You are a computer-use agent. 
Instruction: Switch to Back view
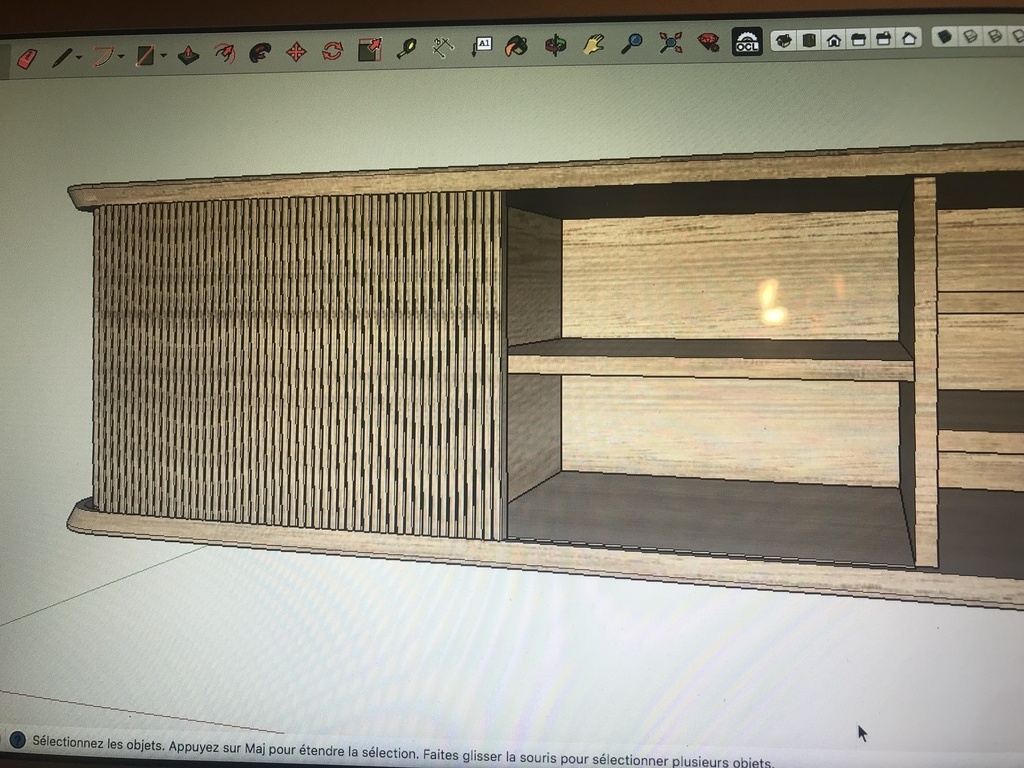pos(884,39)
